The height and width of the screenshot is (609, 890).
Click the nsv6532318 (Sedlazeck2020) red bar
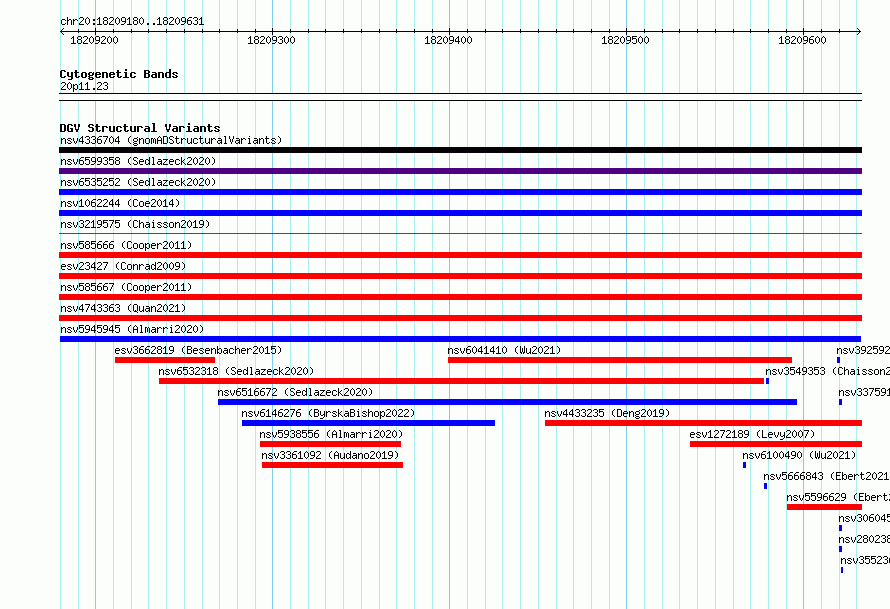tap(461, 381)
